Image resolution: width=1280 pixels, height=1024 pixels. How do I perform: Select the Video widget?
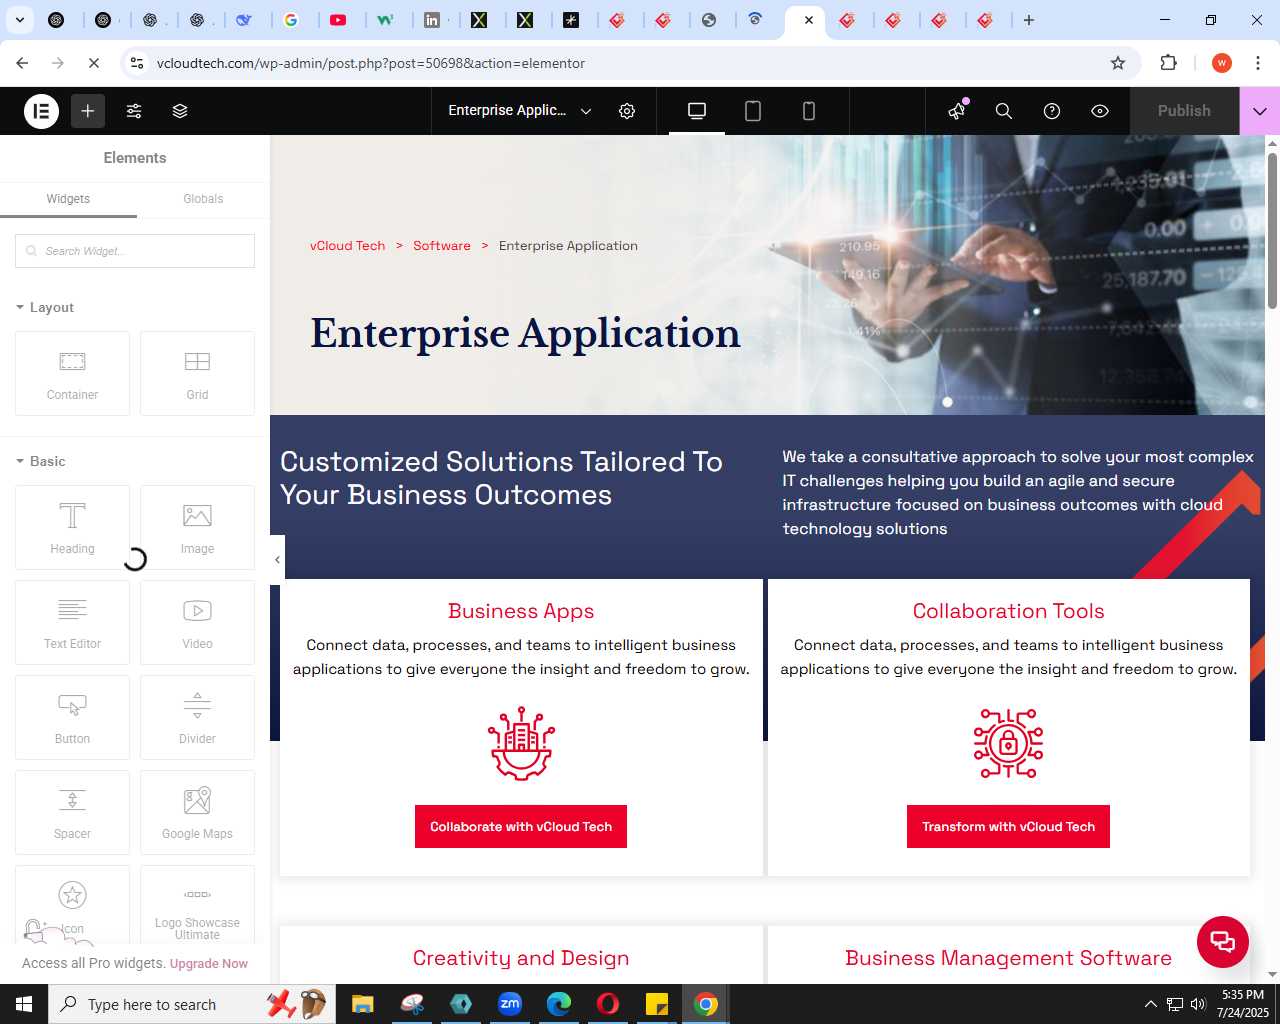point(197,622)
